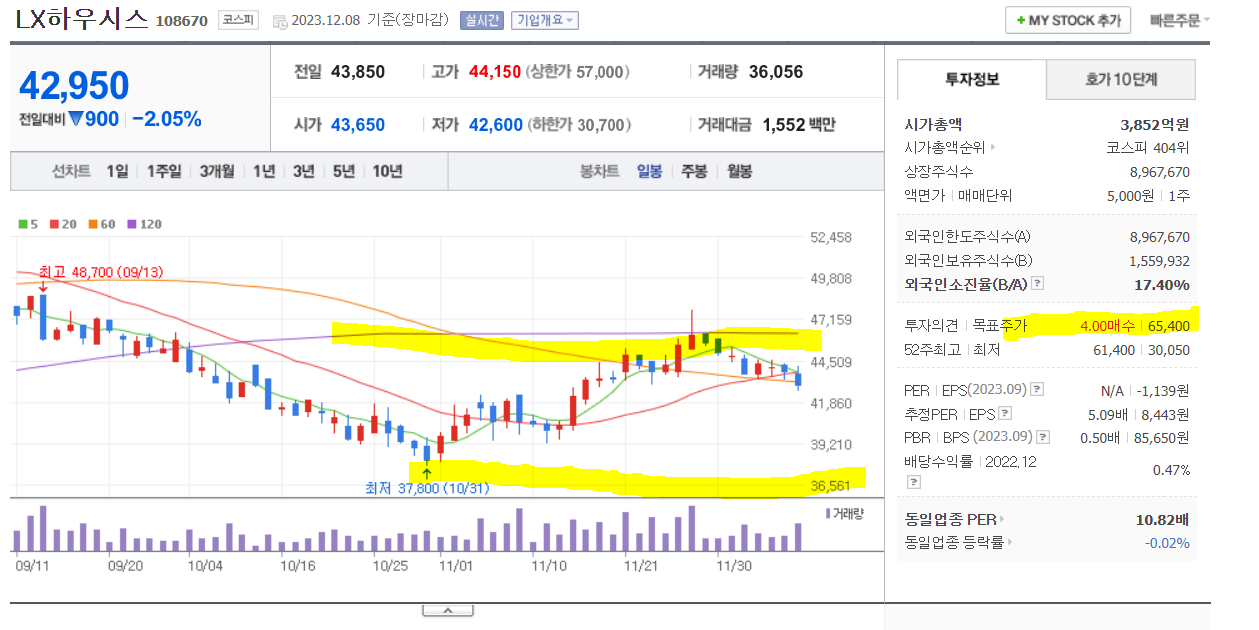Select the 주봉 candlestick chart

(x=694, y=171)
